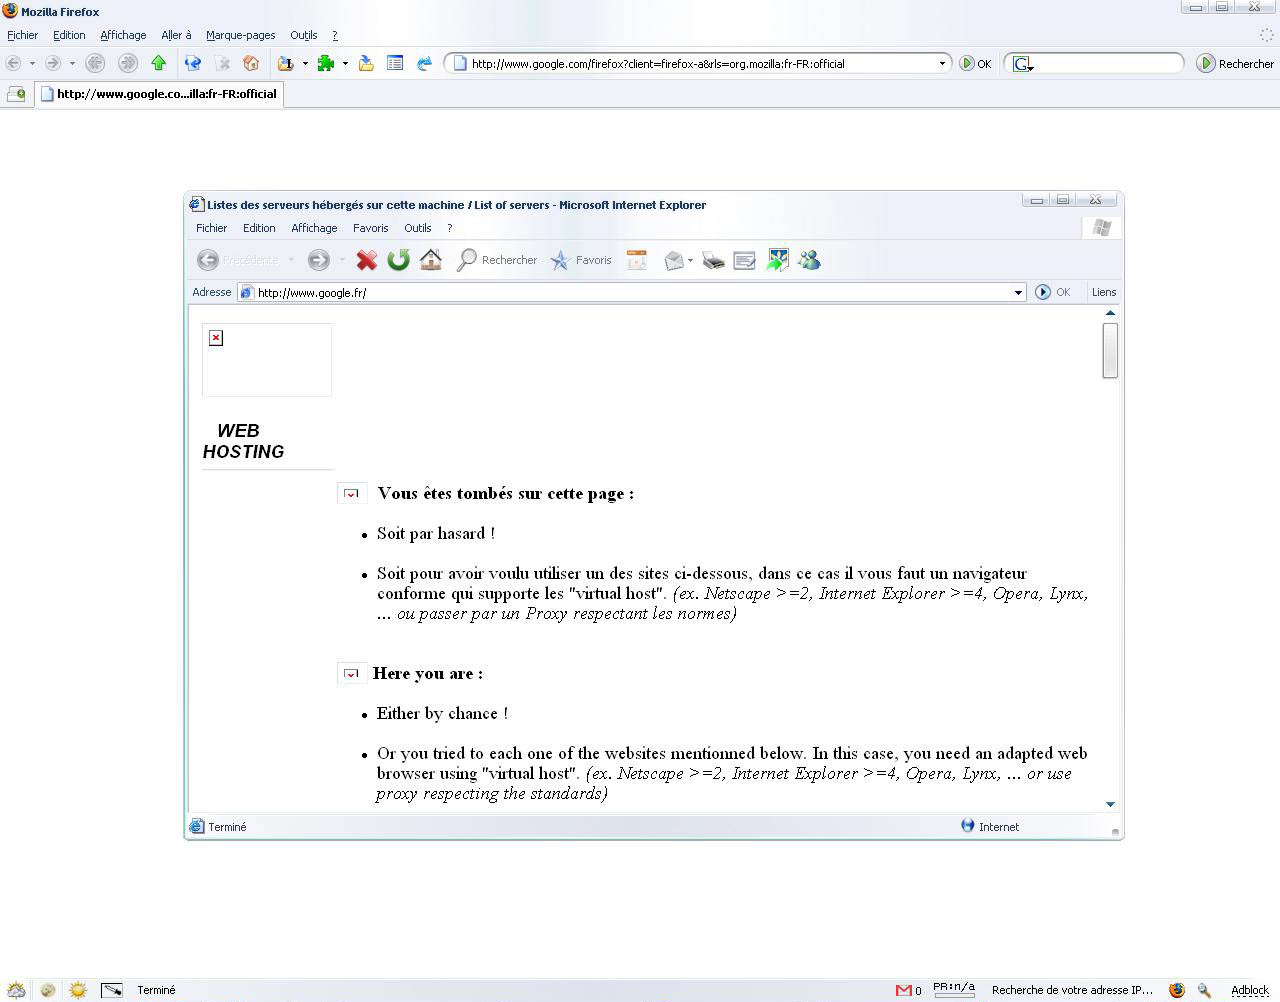The height and width of the screenshot is (1002, 1280).
Task: Click the scroll down arrow in Internet Explorer
Action: click(x=1110, y=804)
